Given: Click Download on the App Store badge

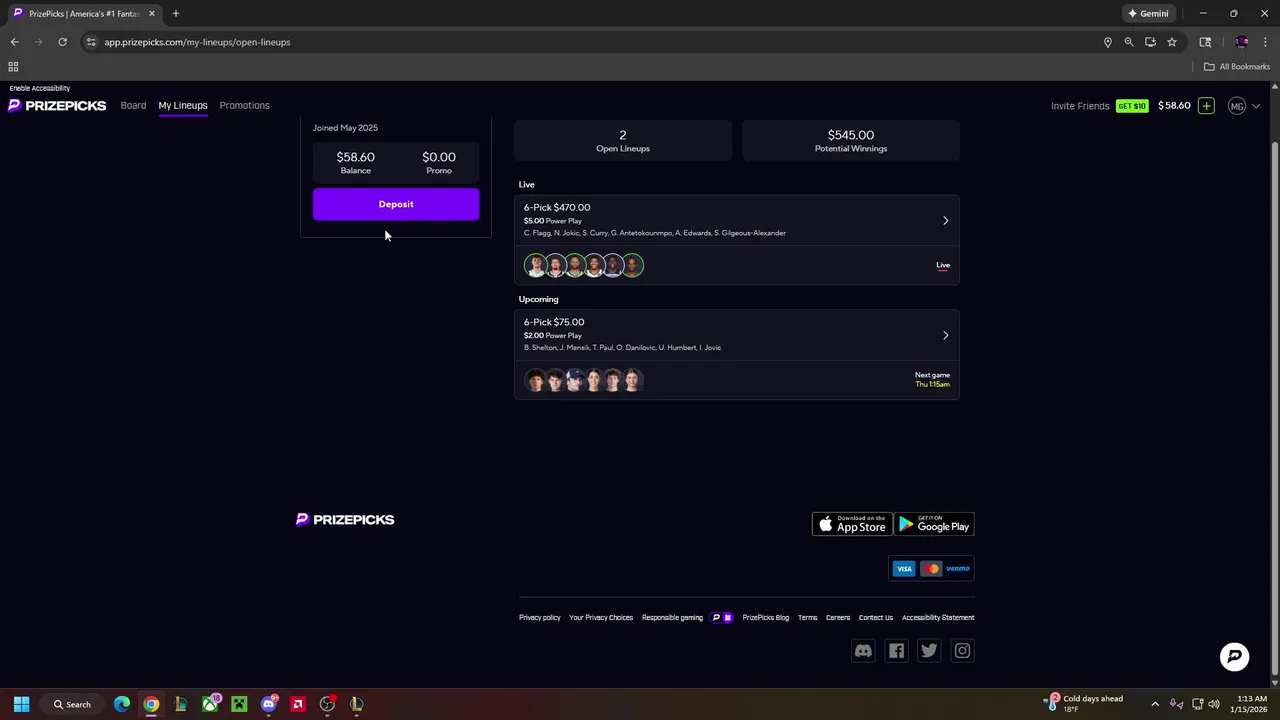Looking at the screenshot, I should (x=851, y=524).
